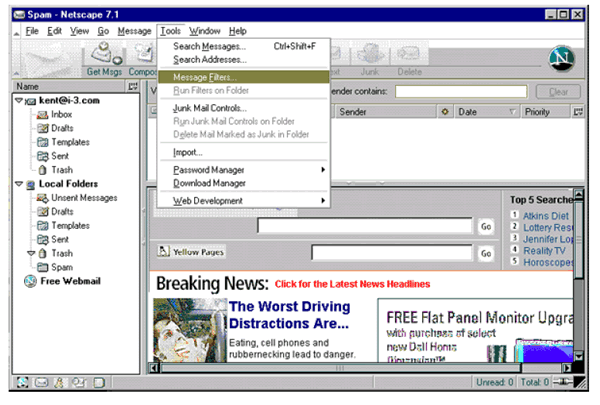The image size is (600, 405).
Task: Click the Yellow Pages label button
Action: [191, 252]
